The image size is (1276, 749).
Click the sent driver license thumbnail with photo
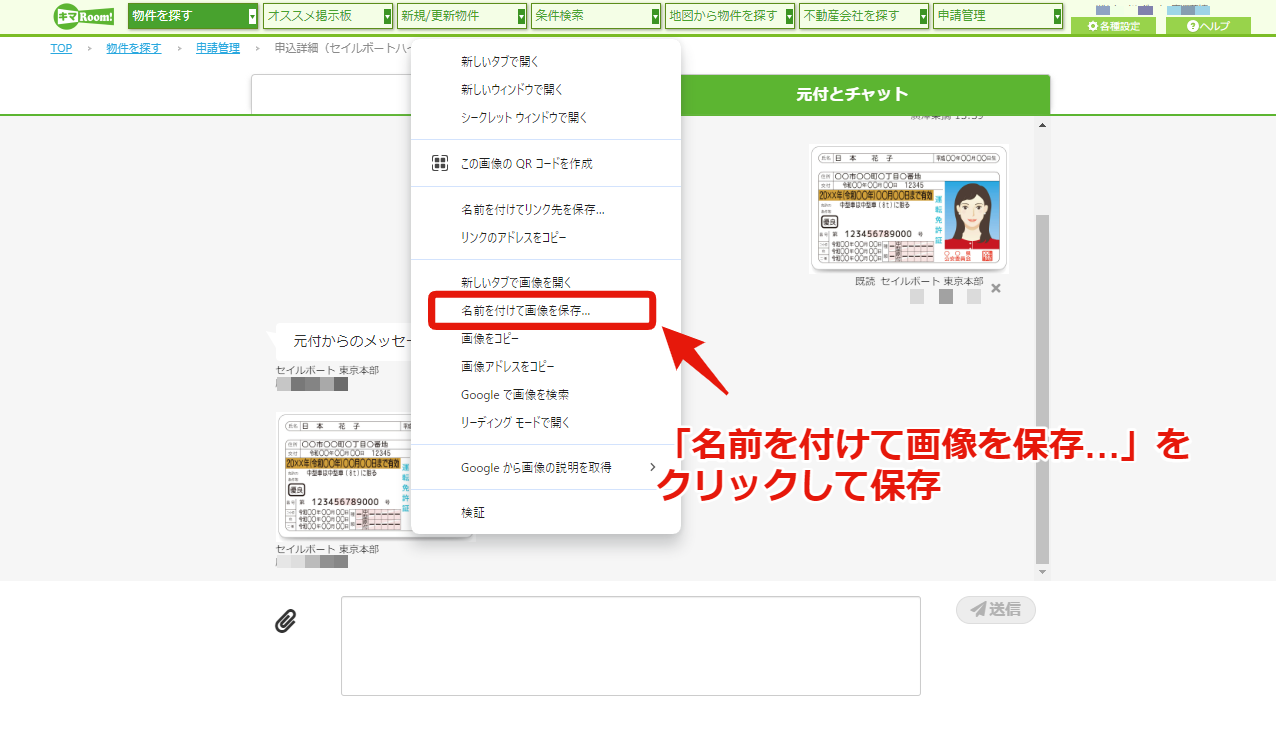[x=908, y=208]
